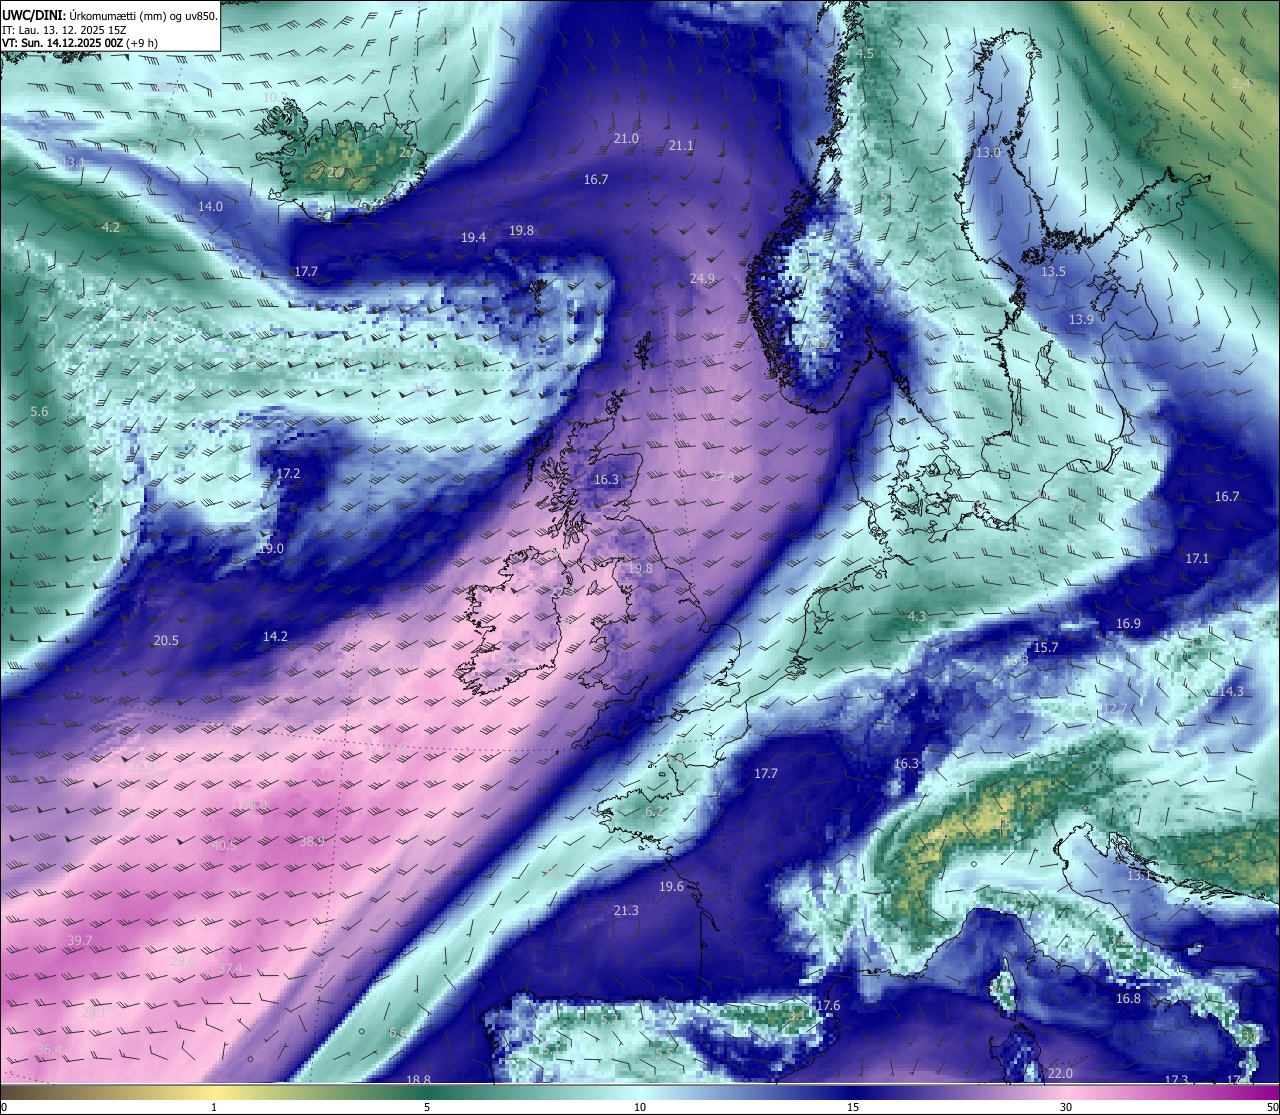Click the colour scale tick labelled 0
1280x1115 pixels.
[4, 1107]
